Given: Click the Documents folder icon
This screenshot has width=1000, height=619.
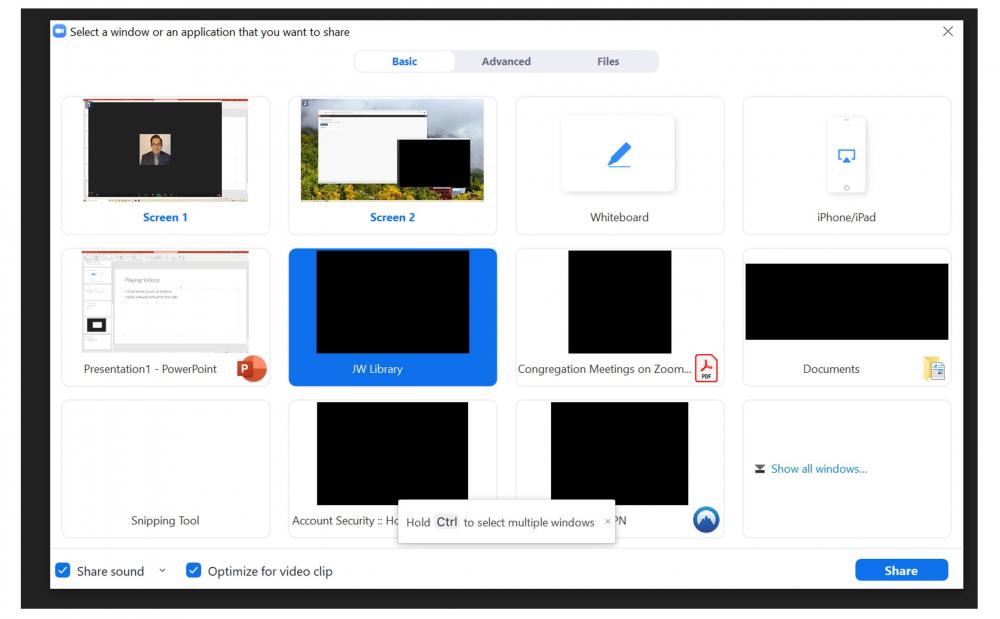Looking at the screenshot, I should coord(934,369).
